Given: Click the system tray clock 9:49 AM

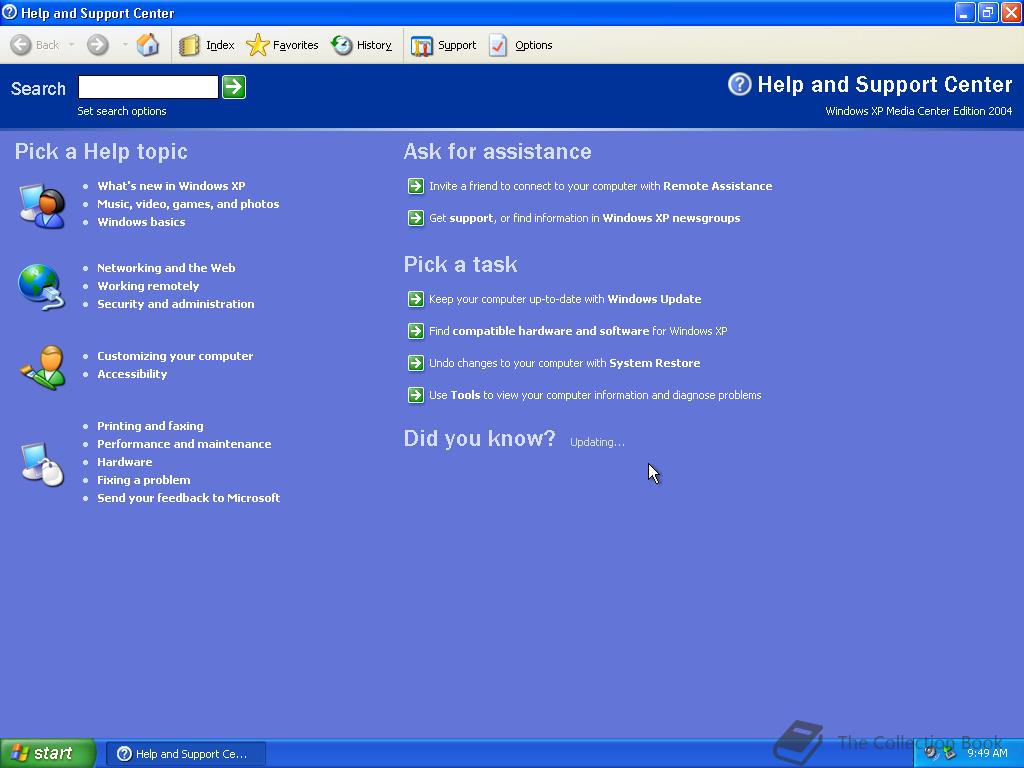Looking at the screenshot, I should coord(987,753).
